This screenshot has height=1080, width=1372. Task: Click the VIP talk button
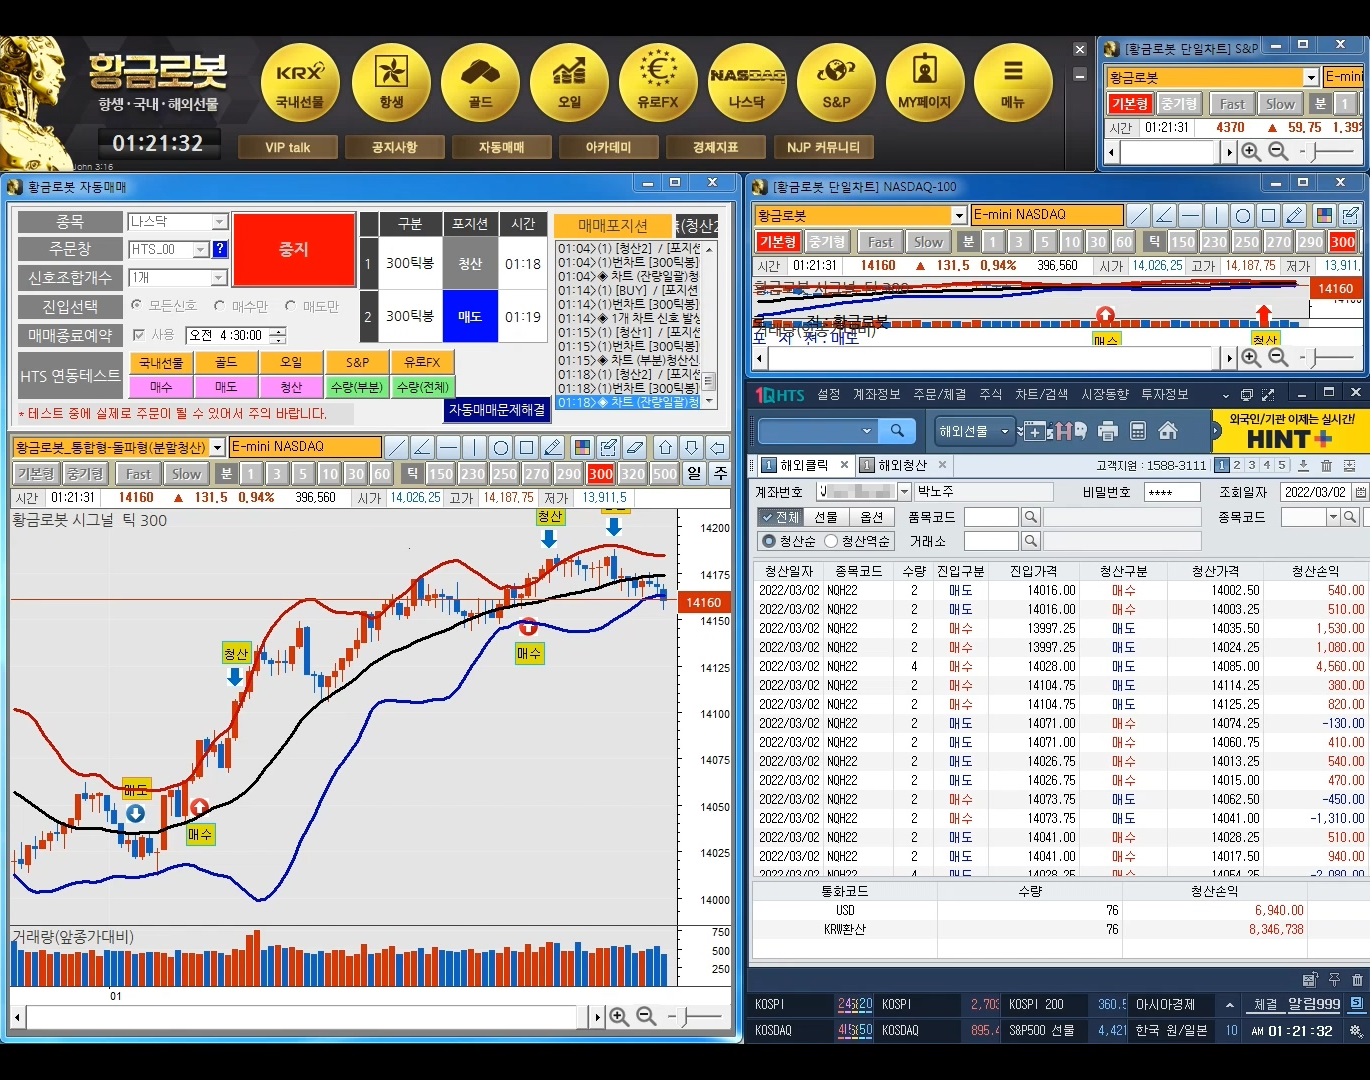pos(288,147)
